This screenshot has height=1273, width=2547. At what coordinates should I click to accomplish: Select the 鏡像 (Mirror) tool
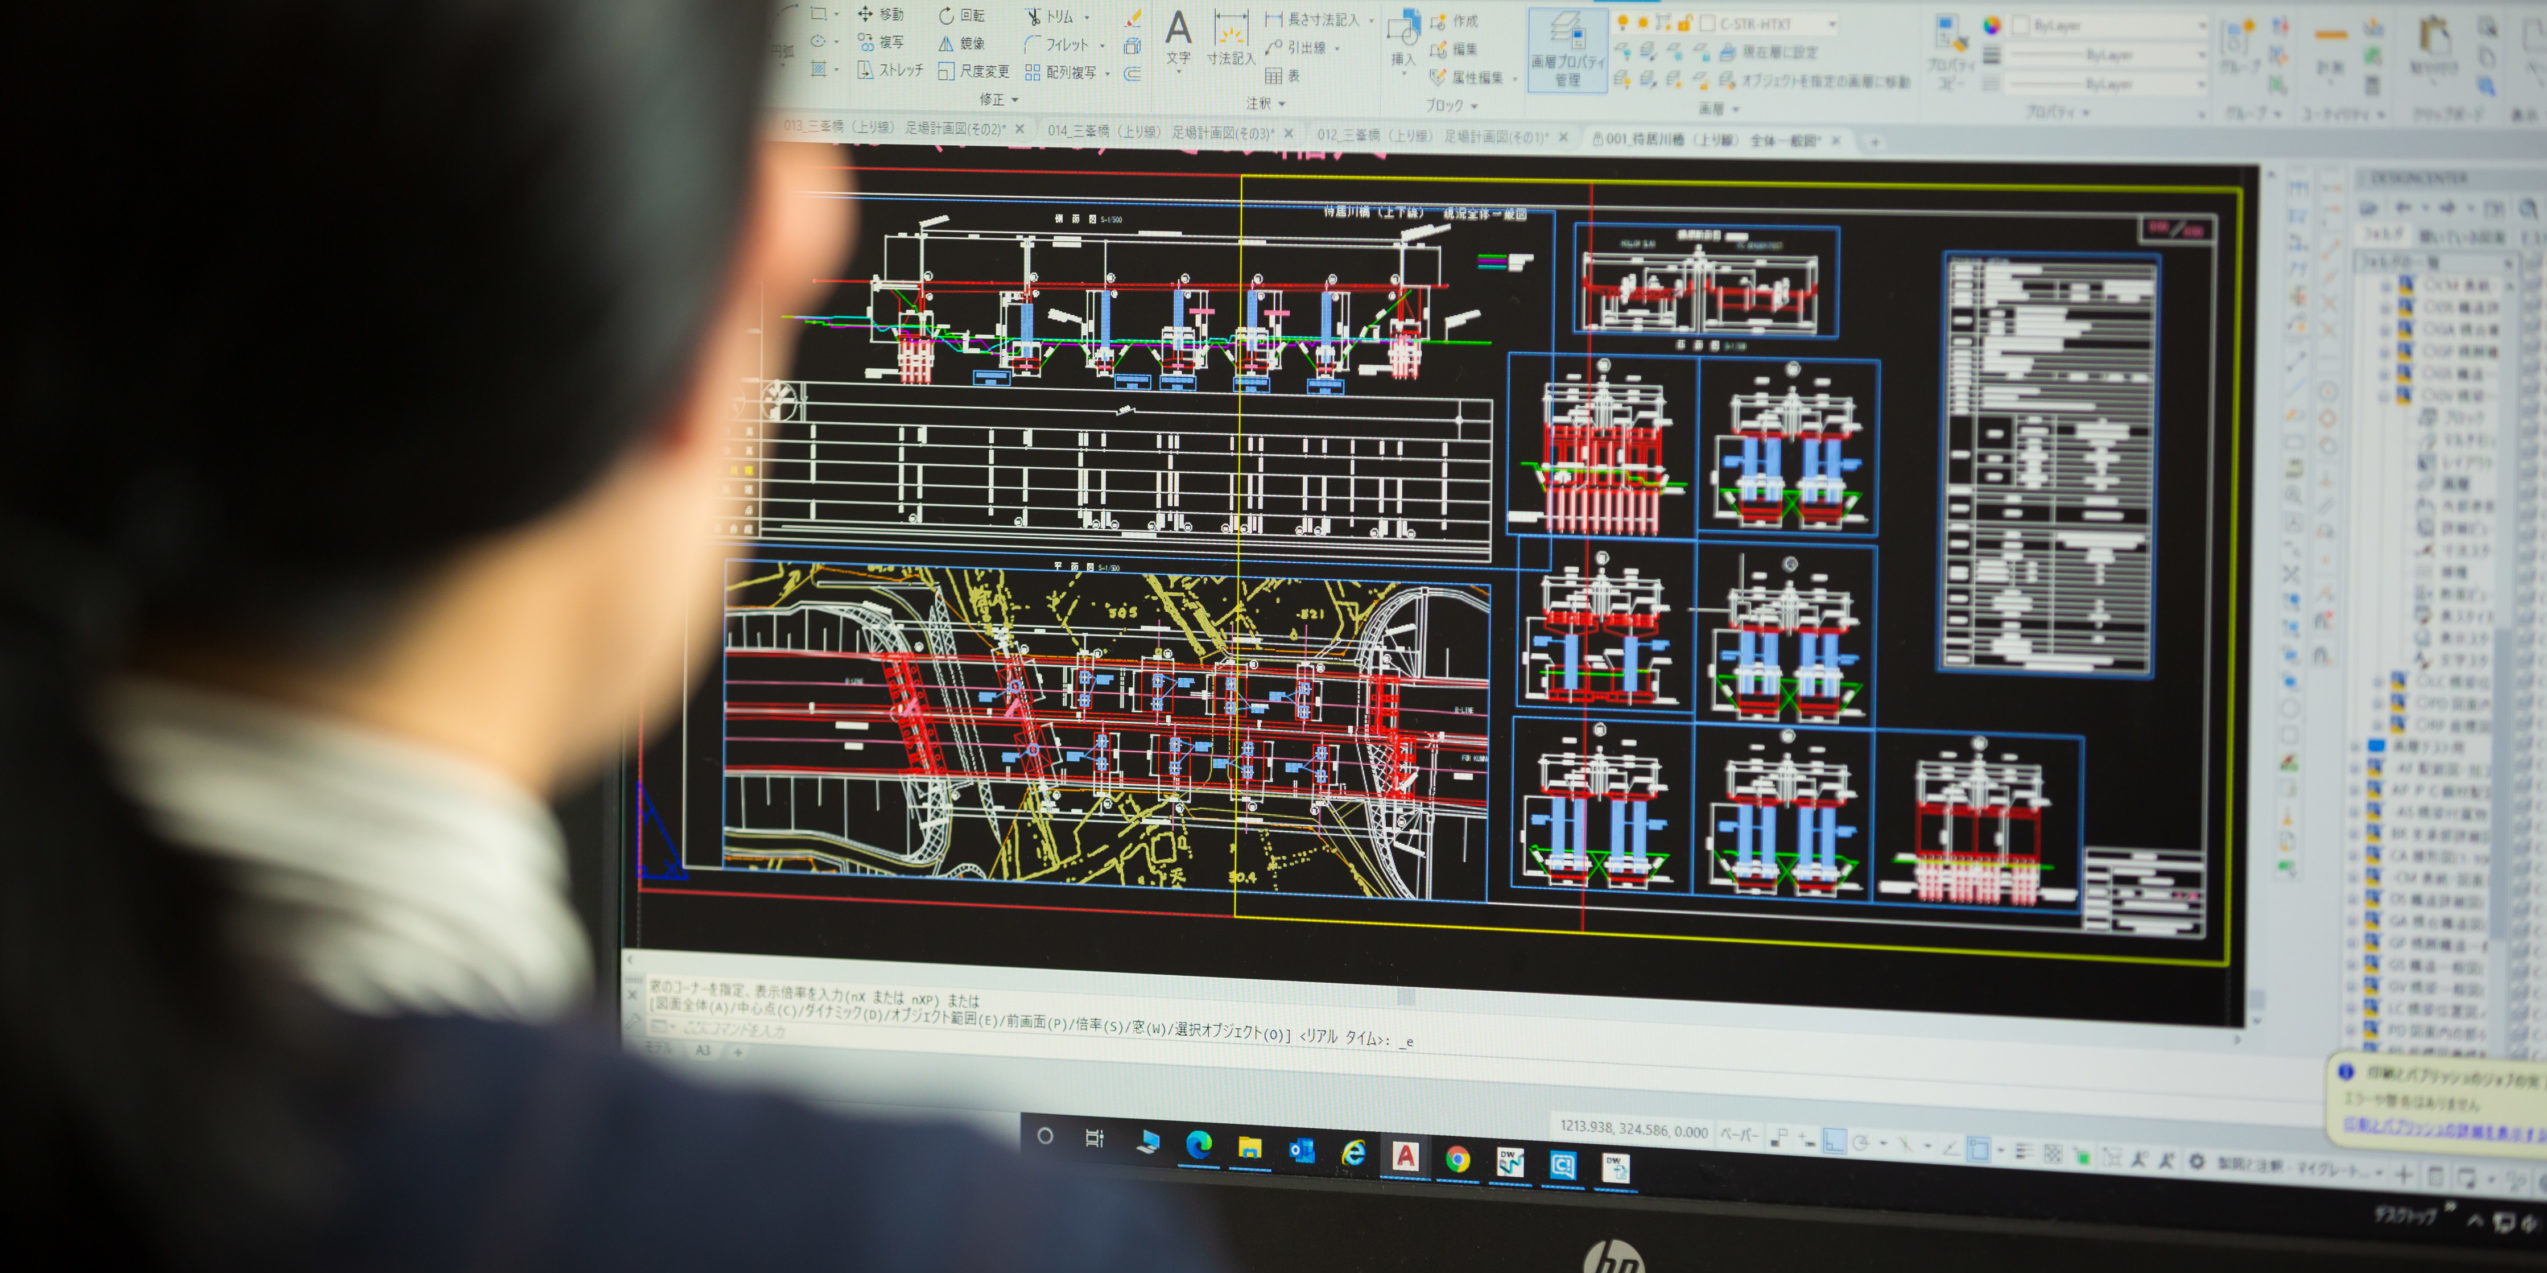click(961, 43)
